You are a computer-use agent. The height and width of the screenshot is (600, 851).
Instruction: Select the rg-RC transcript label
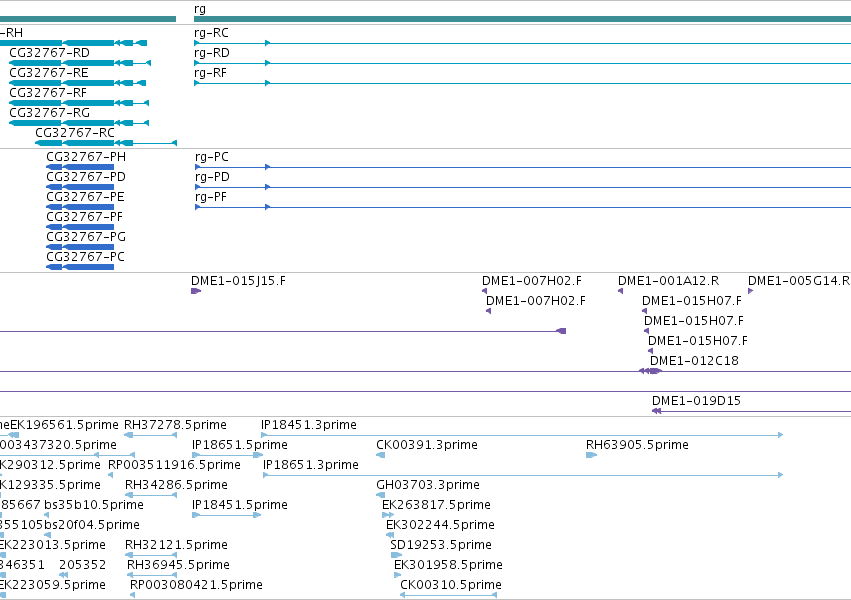point(211,33)
